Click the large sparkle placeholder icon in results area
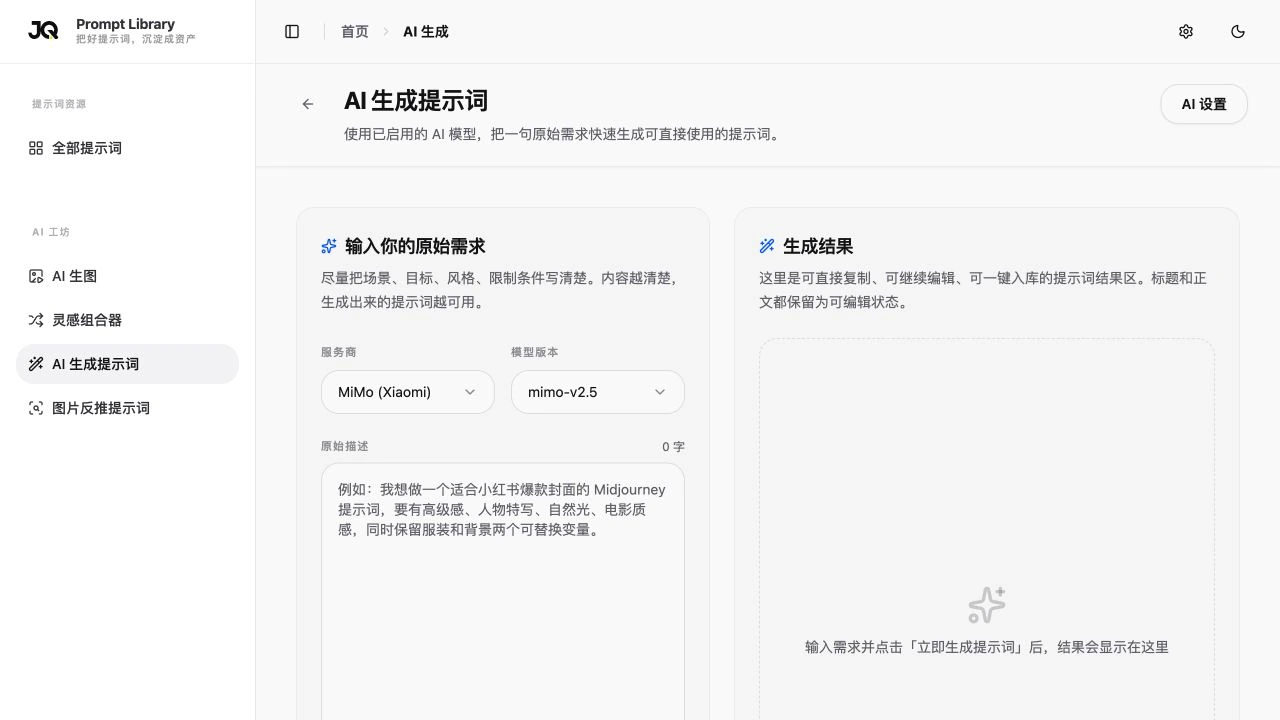This screenshot has width=1280, height=720. (987, 605)
